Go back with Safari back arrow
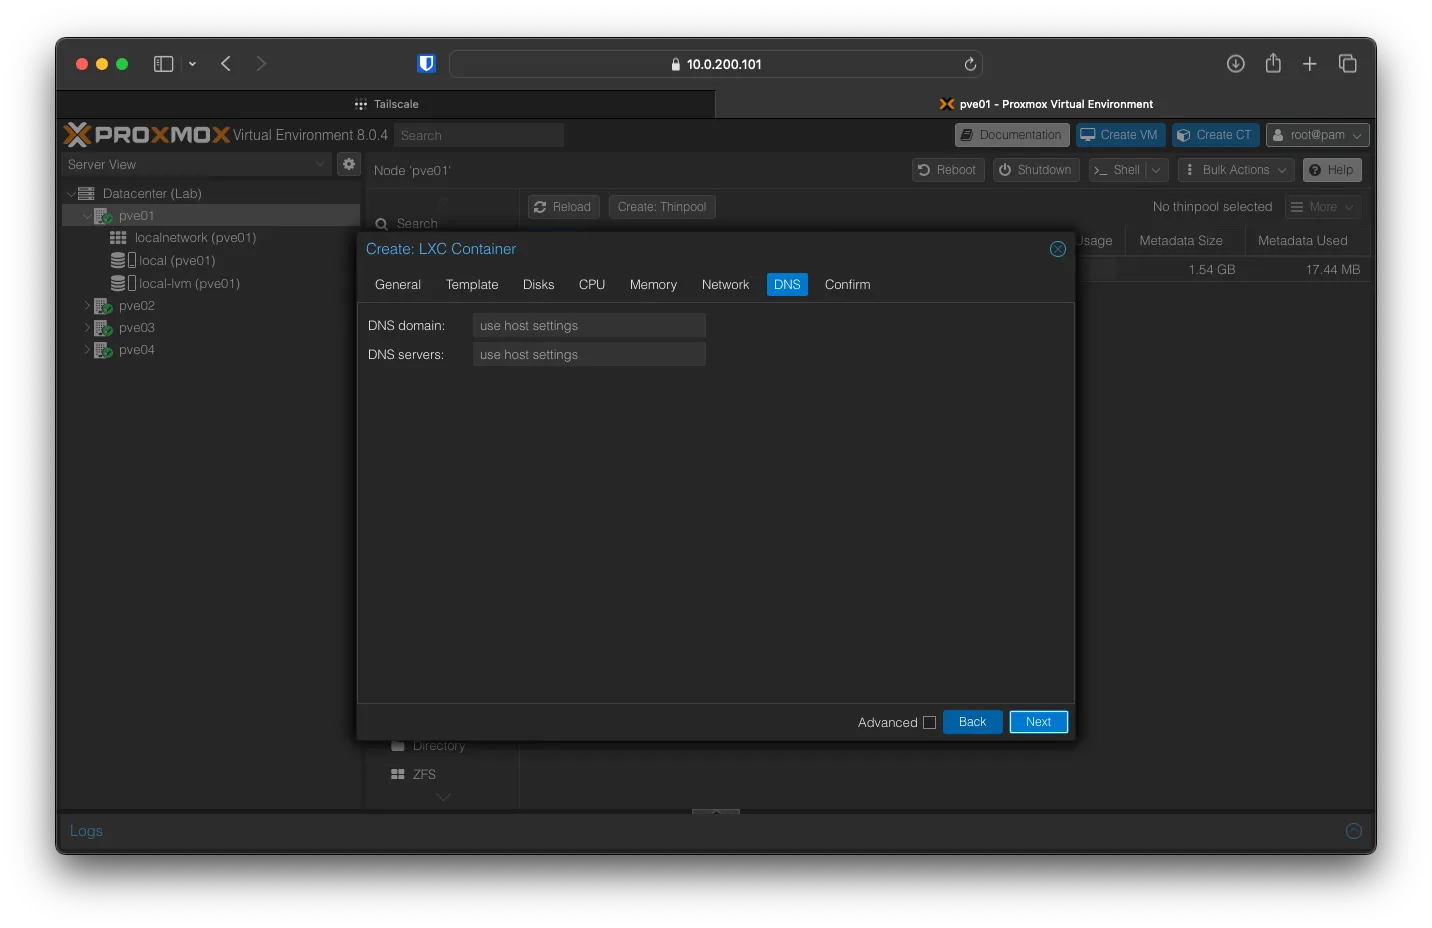Screen dimensions: 1432x928 coord(226,64)
